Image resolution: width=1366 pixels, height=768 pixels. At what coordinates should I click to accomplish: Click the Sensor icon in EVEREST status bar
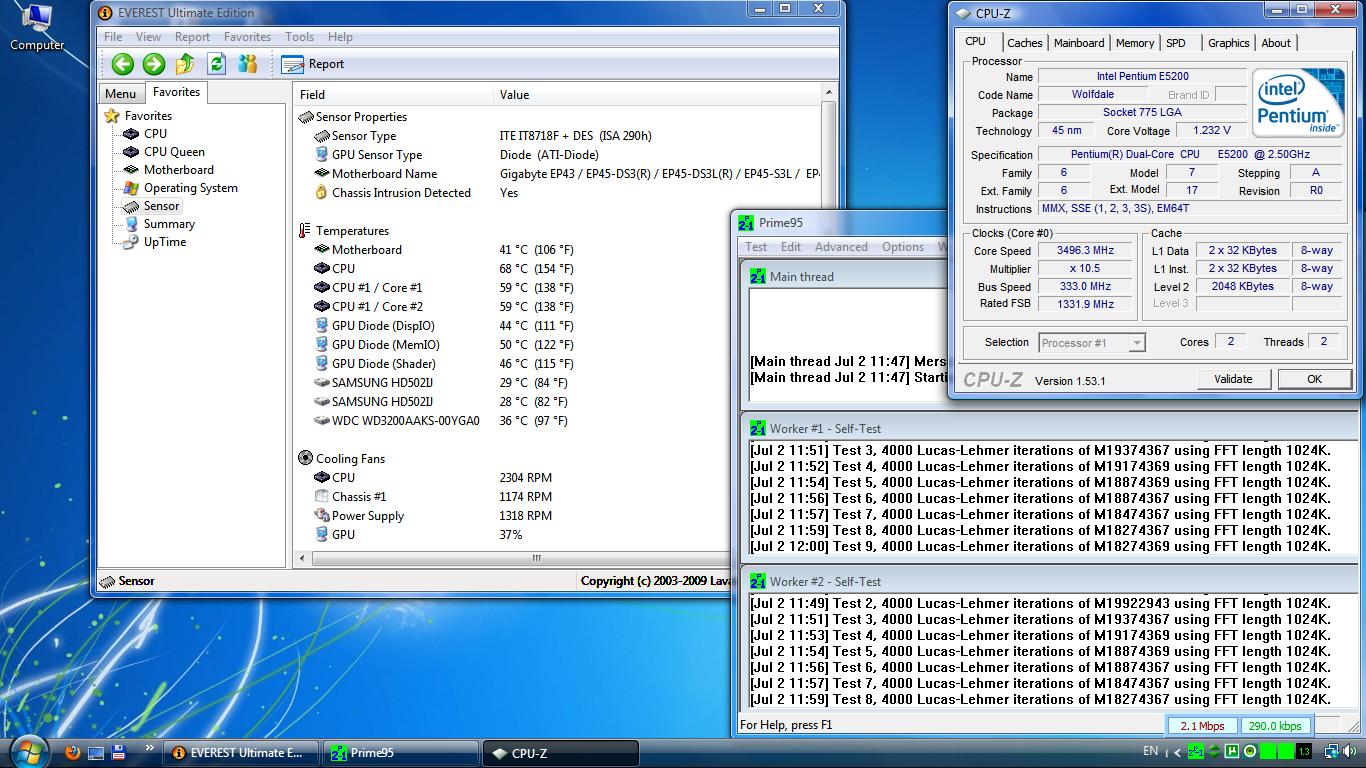tap(108, 581)
